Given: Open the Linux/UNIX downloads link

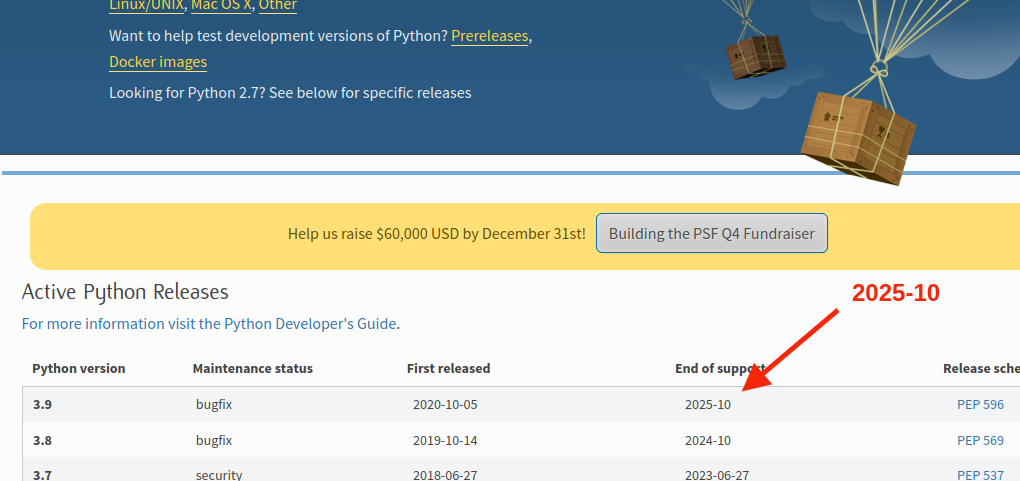Looking at the screenshot, I should [146, 5].
